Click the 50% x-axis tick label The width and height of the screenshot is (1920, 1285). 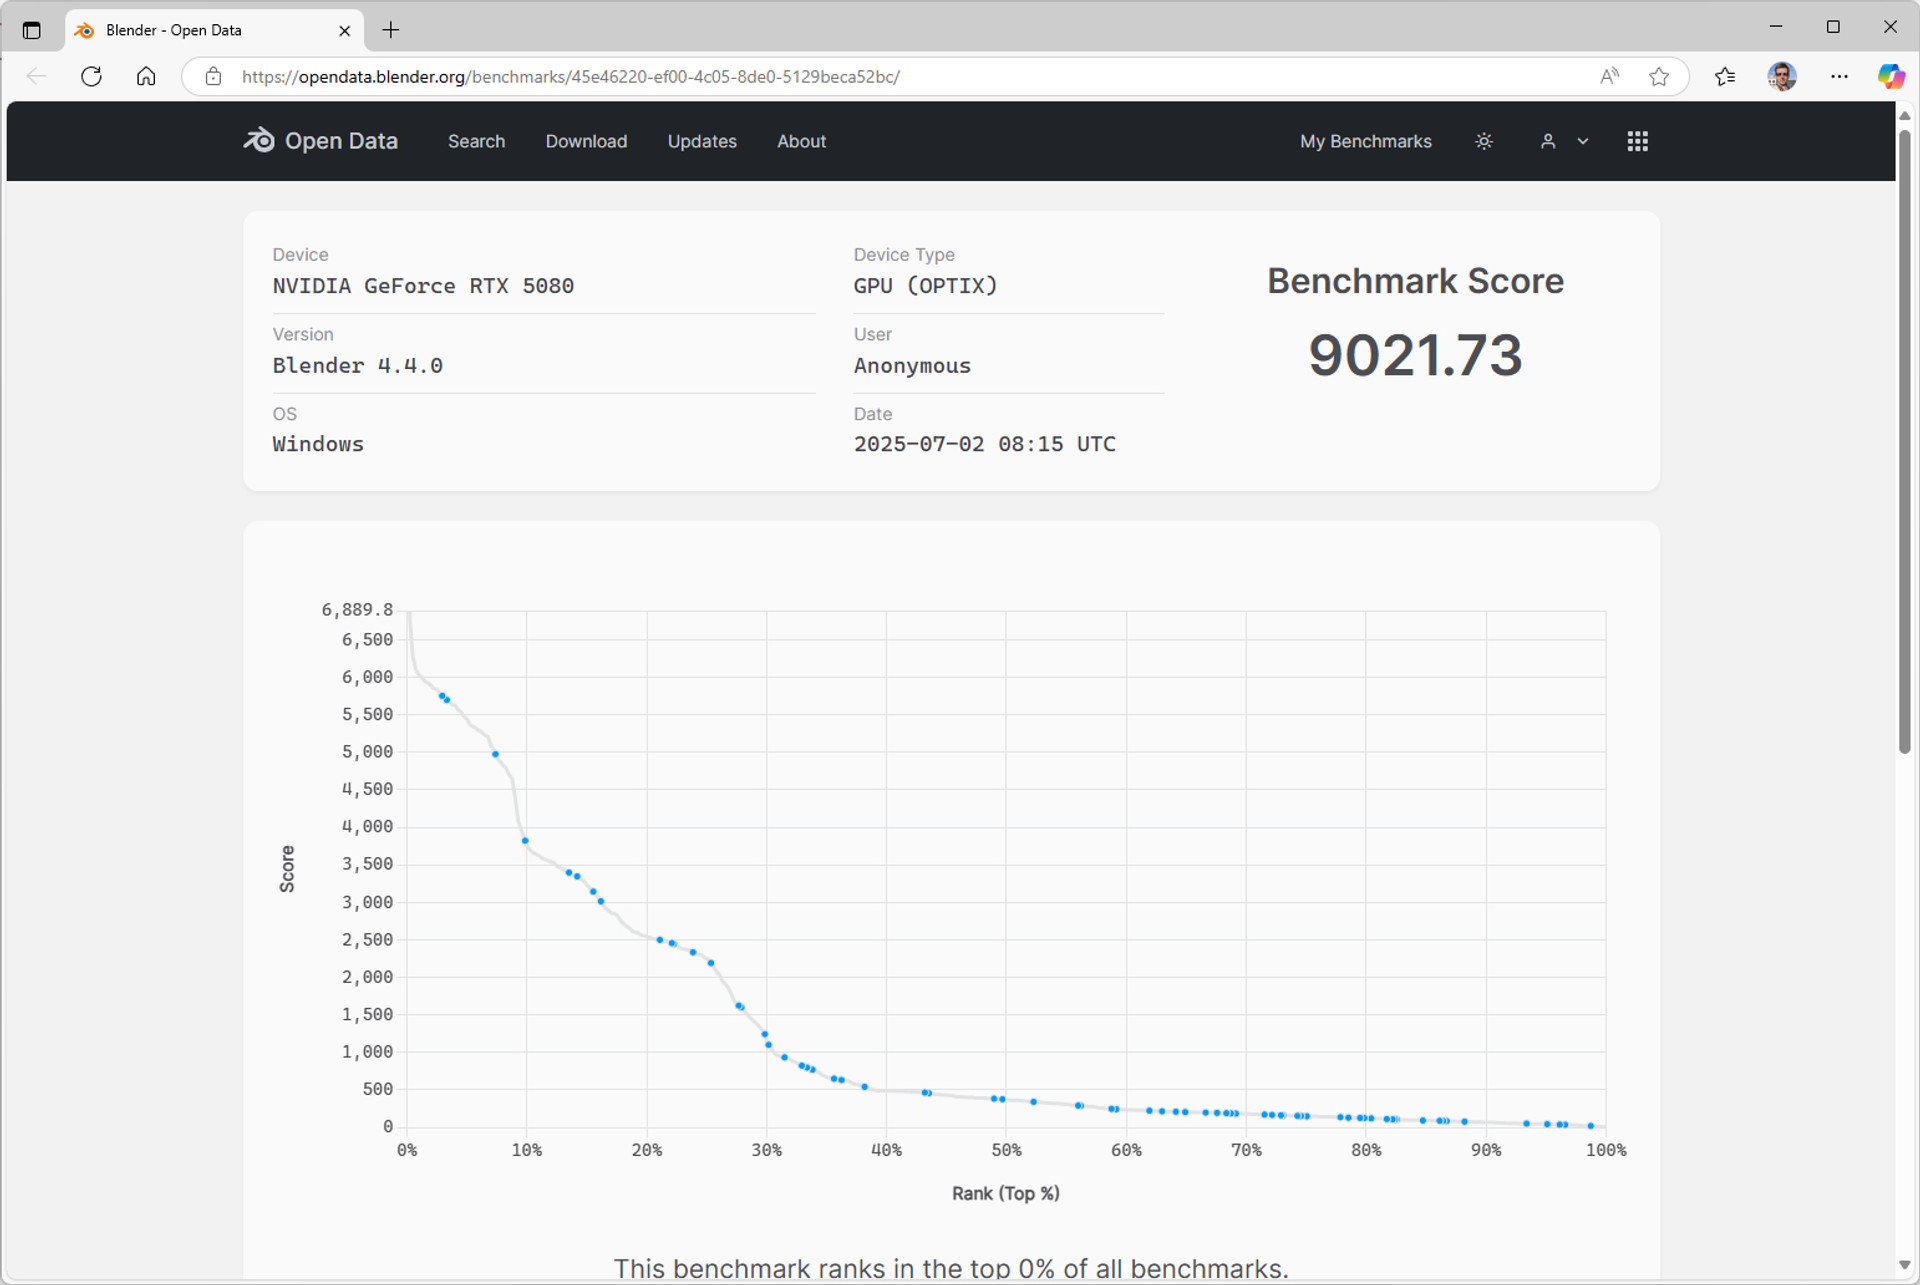pos(1006,1150)
